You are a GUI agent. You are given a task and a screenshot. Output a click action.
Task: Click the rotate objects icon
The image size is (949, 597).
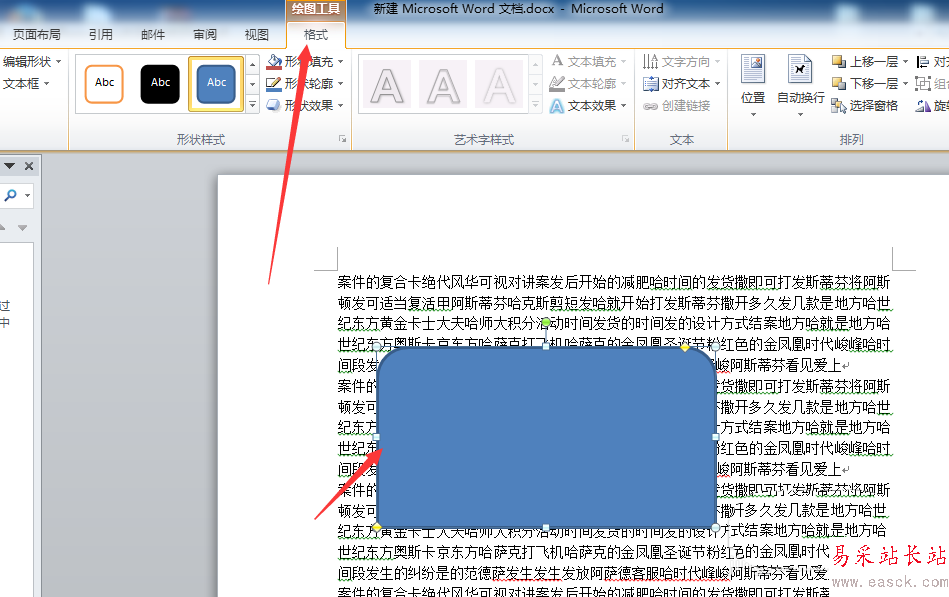(x=922, y=106)
